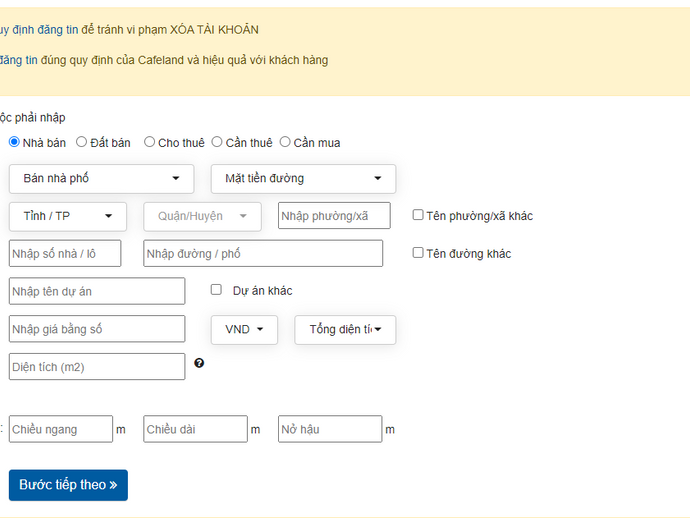Select the Nhà bán radio option
Screen dimensions: 690x518
tap(14, 142)
